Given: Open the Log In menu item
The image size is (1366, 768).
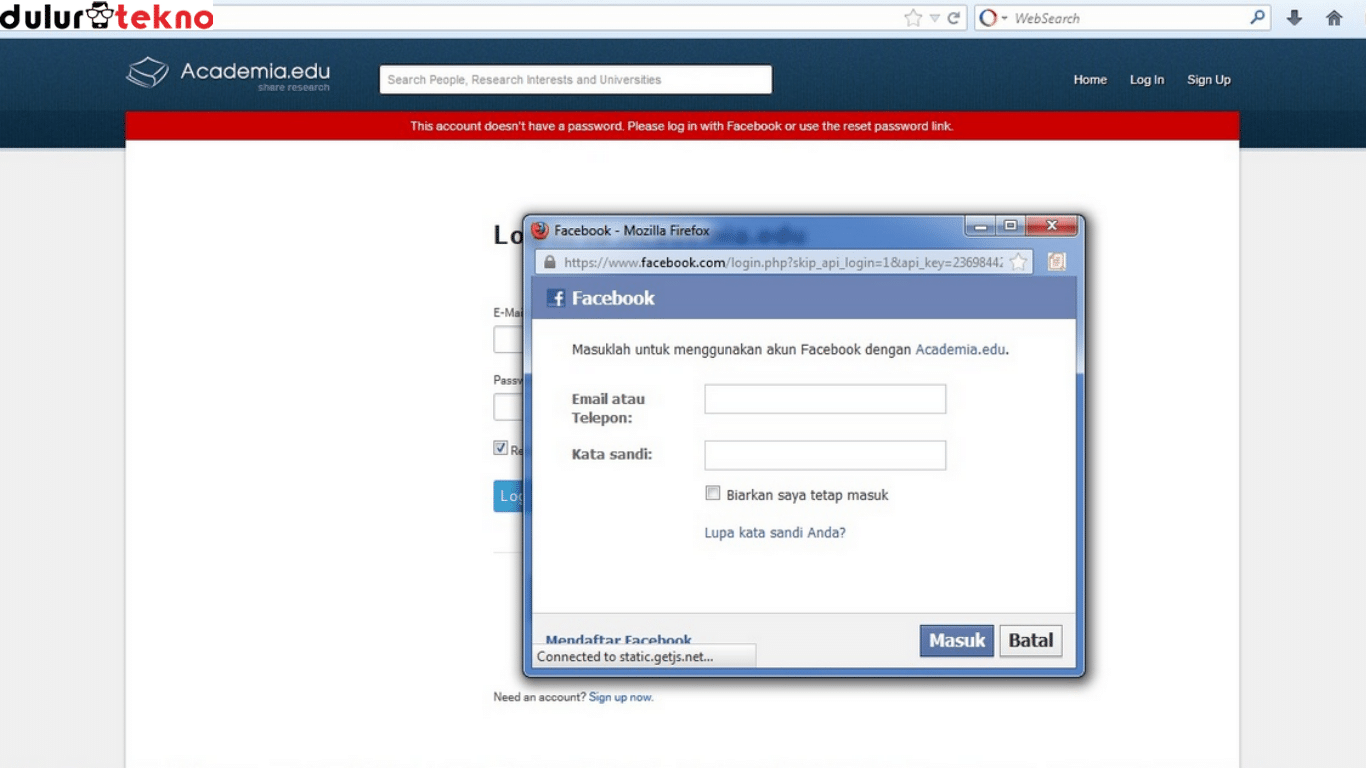Looking at the screenshot, I should point(1147,80).
